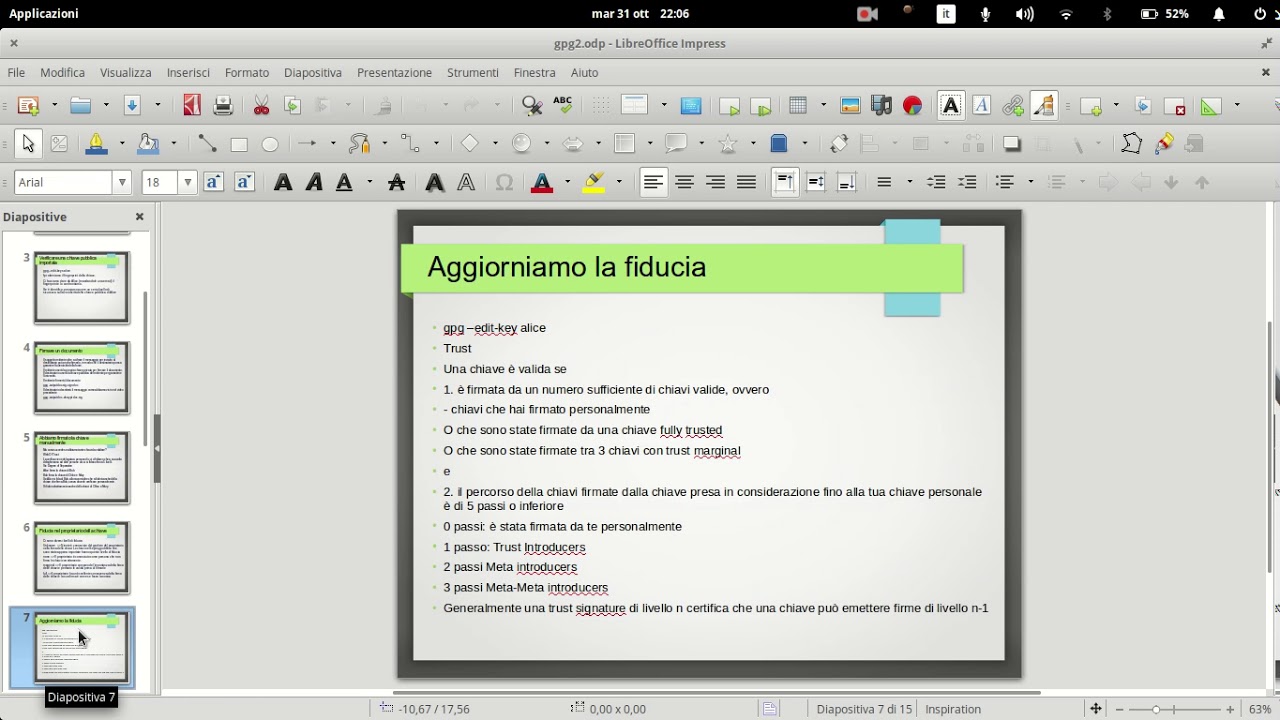Apply the yellow highlight color
The width and height of the screenshot is (1280, 720).
(594, 182)
